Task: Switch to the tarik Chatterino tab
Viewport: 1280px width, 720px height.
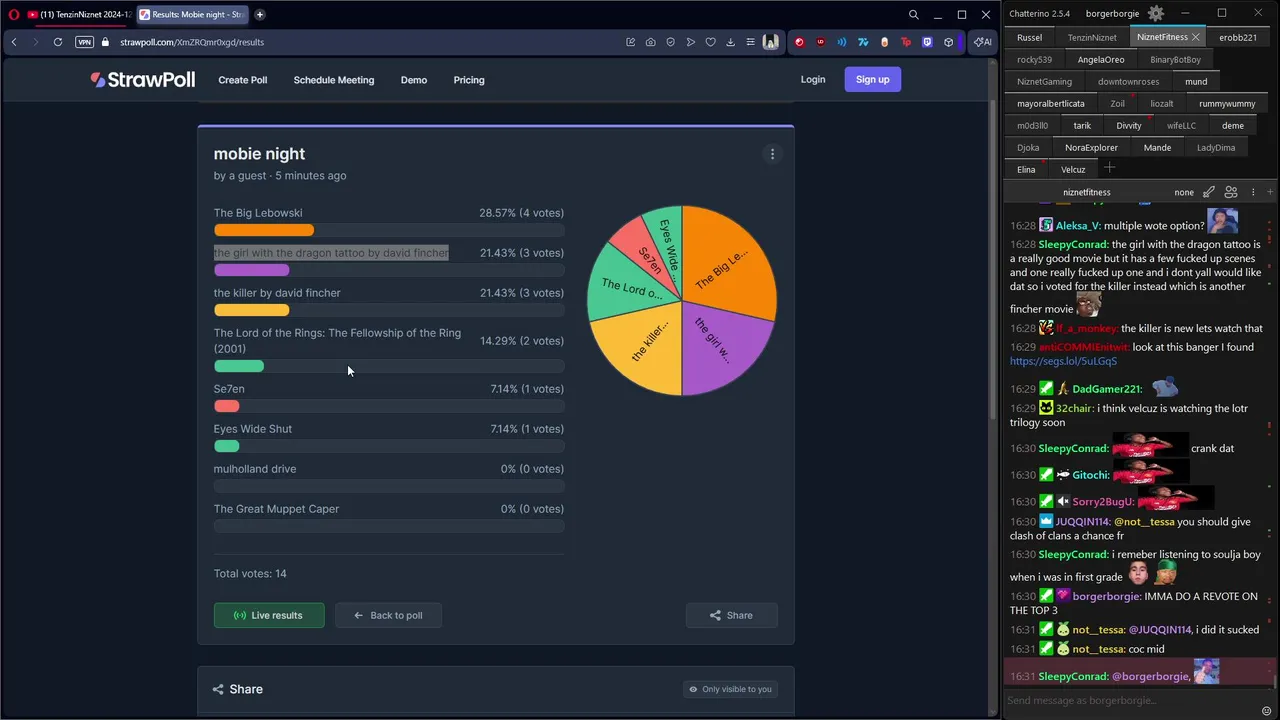Action: (1082, 125)
